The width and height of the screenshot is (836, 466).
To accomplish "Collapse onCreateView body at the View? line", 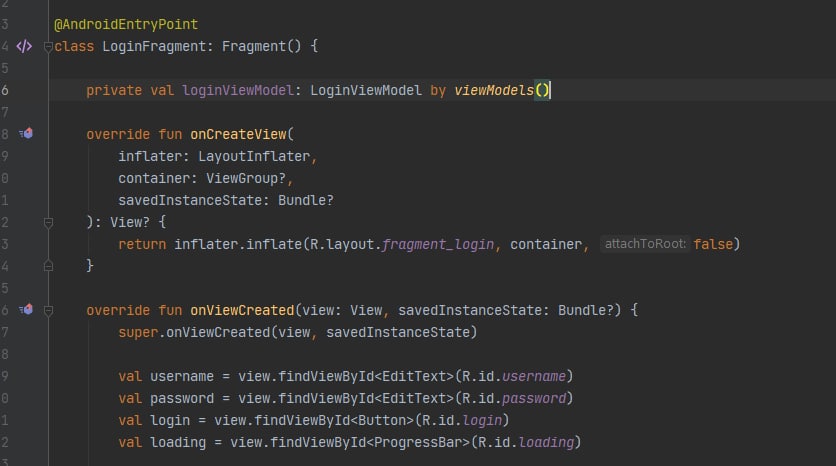I will click(x=48, y=222).
